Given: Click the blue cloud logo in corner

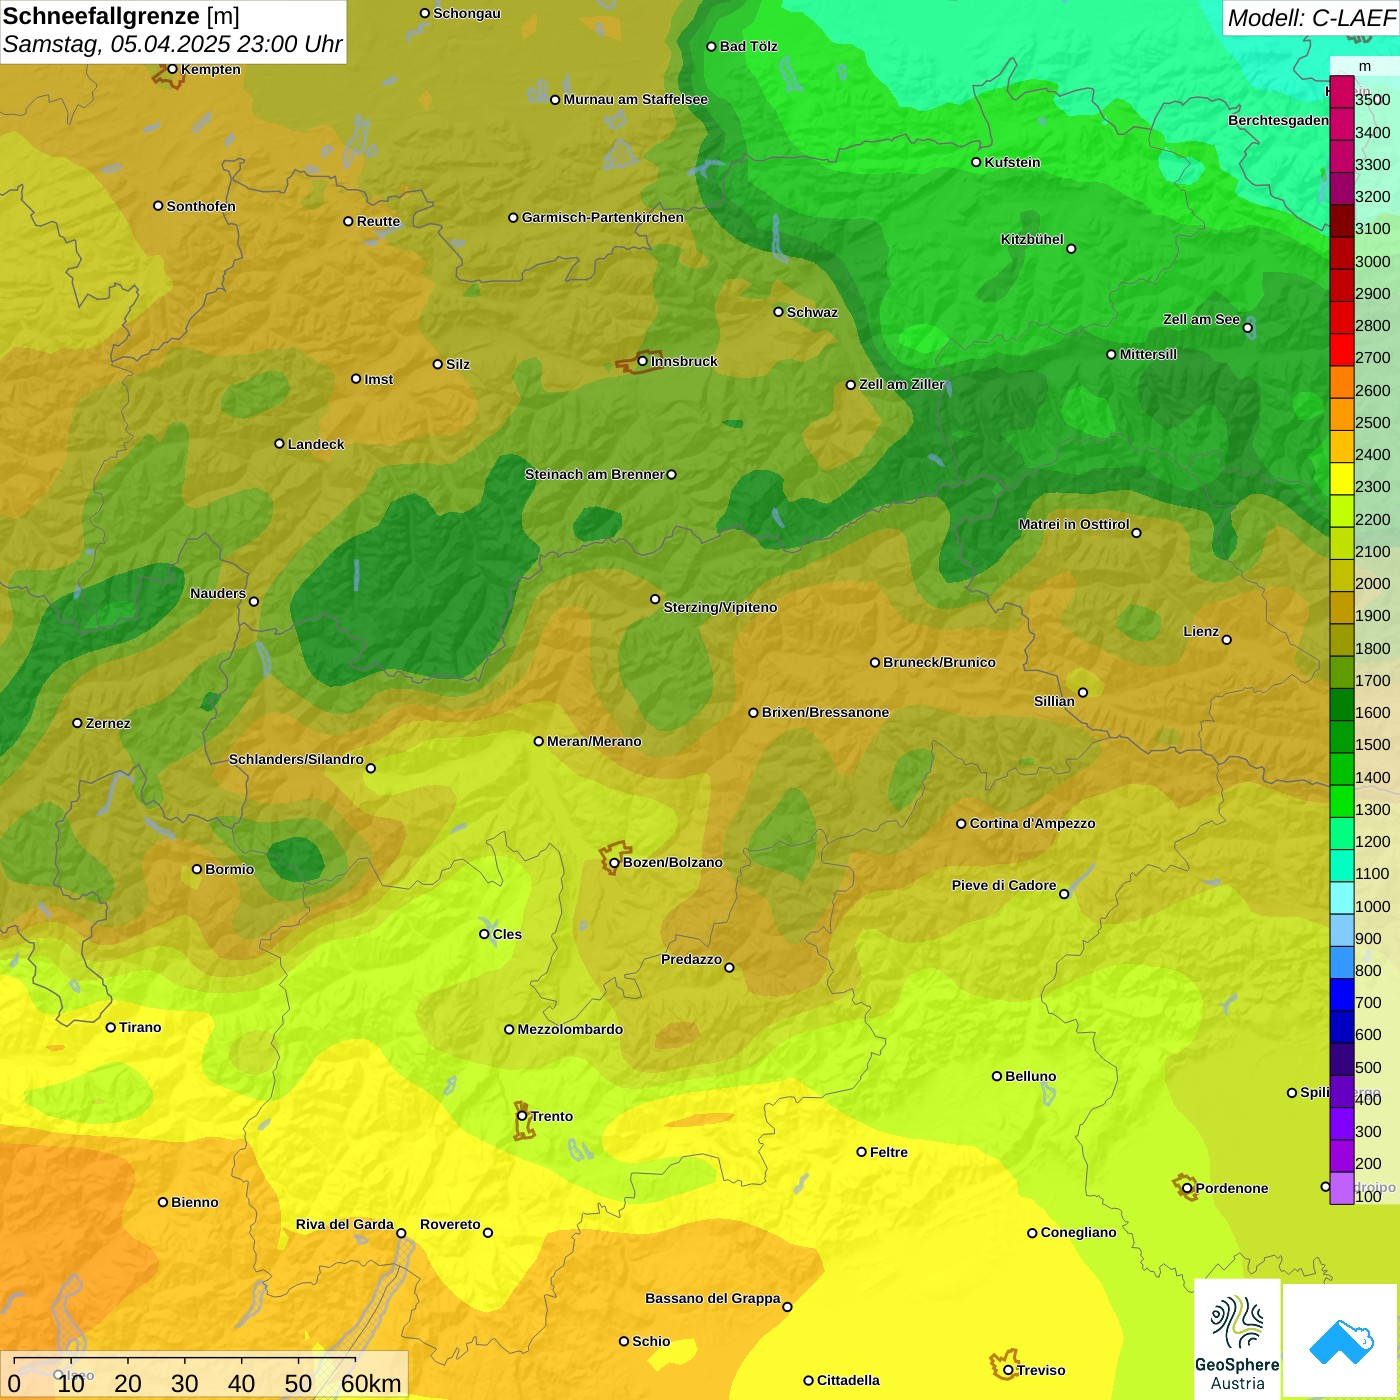Looking at the screenshot, I should 1341,1341.
